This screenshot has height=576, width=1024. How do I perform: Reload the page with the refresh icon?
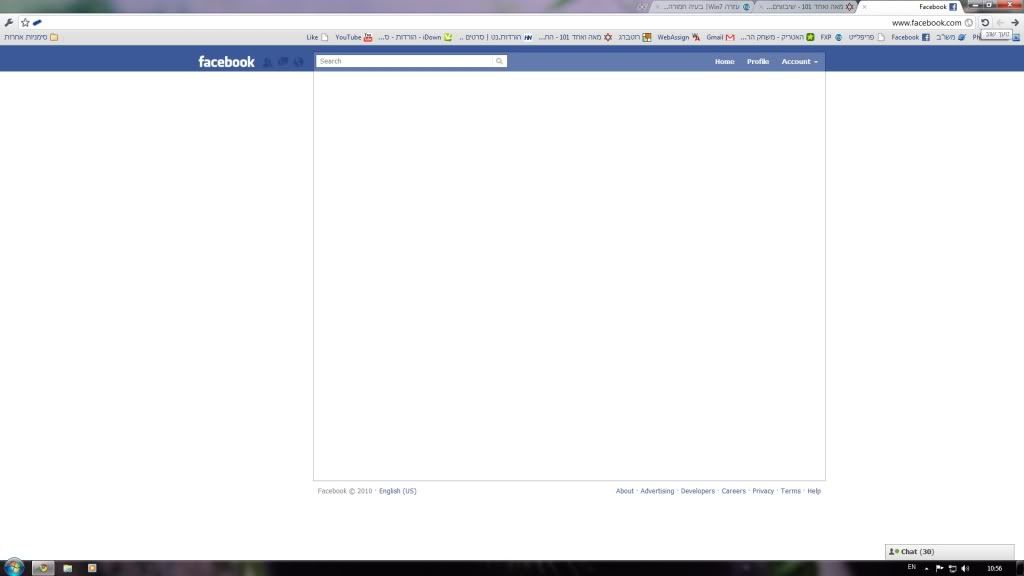click(x=985, y=22)
